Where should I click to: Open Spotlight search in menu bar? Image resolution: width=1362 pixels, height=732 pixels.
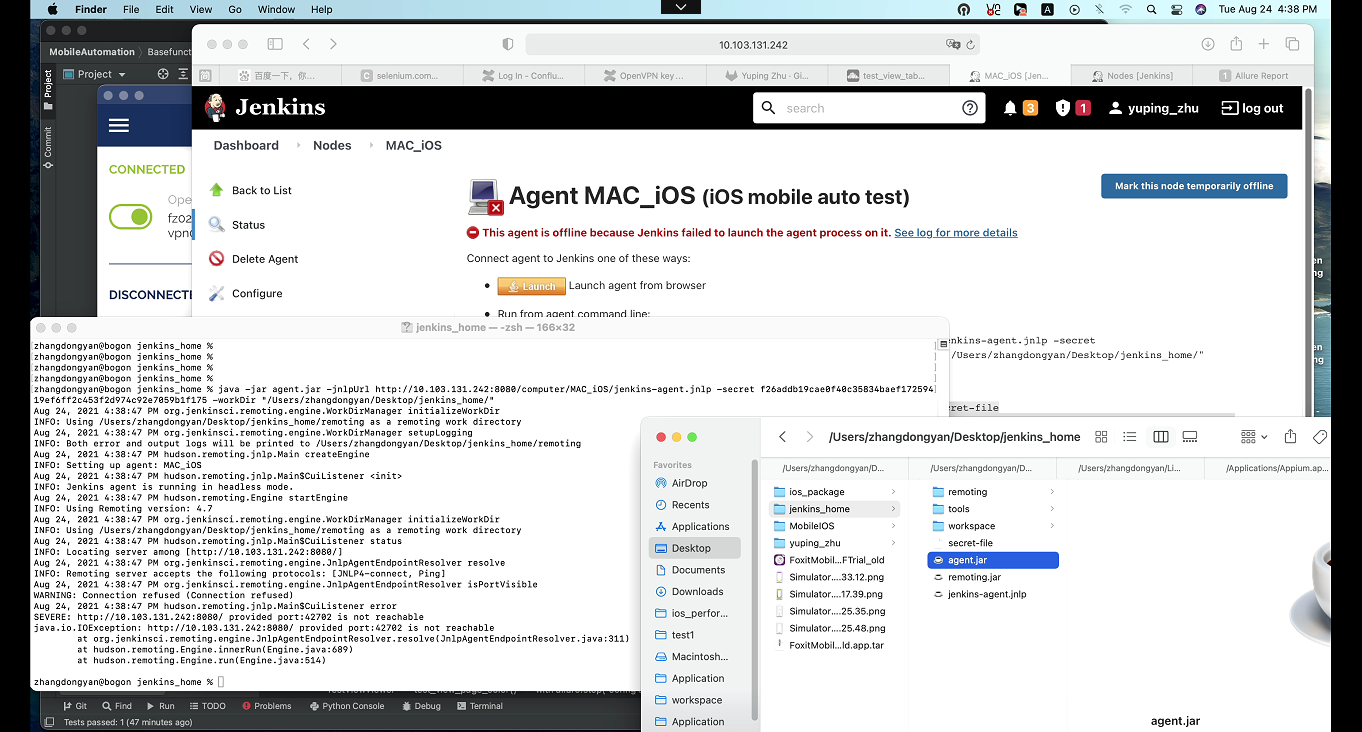pyautogui.click(x=1151, y=9)
